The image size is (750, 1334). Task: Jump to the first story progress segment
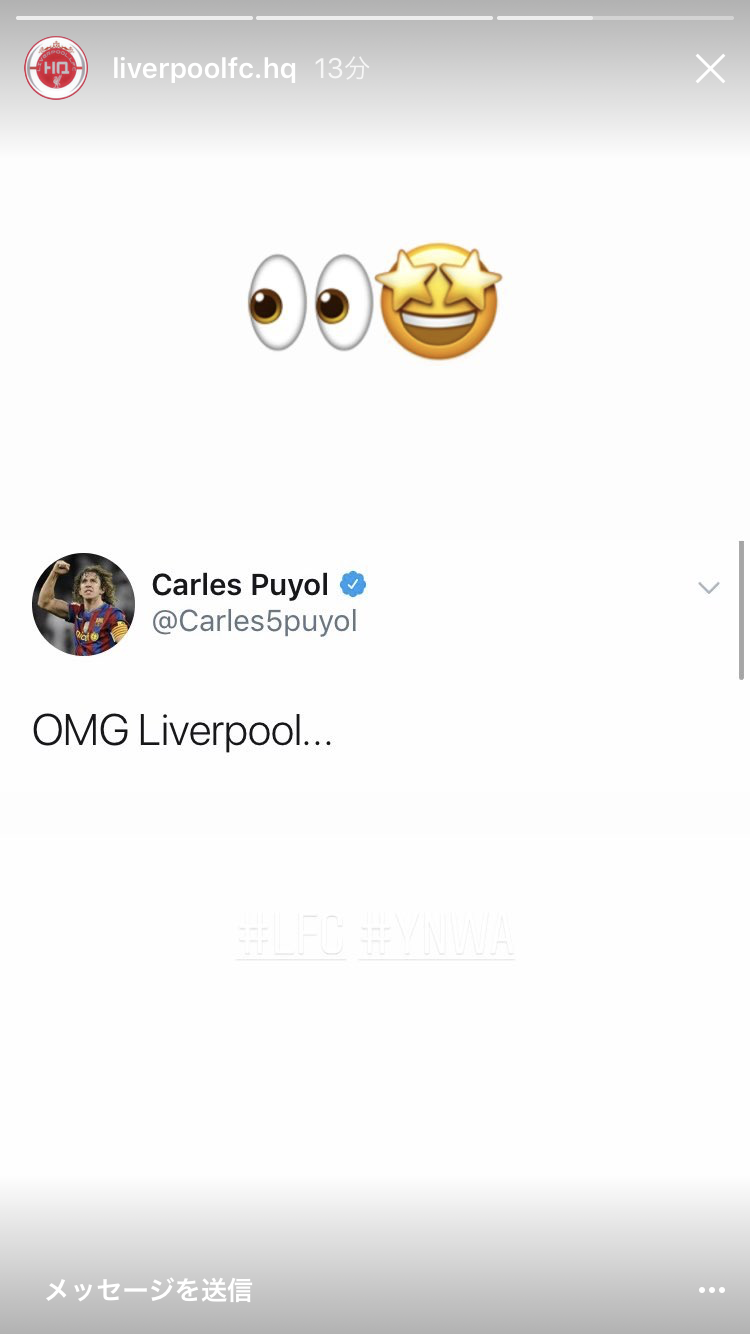[x=134, y=17]
